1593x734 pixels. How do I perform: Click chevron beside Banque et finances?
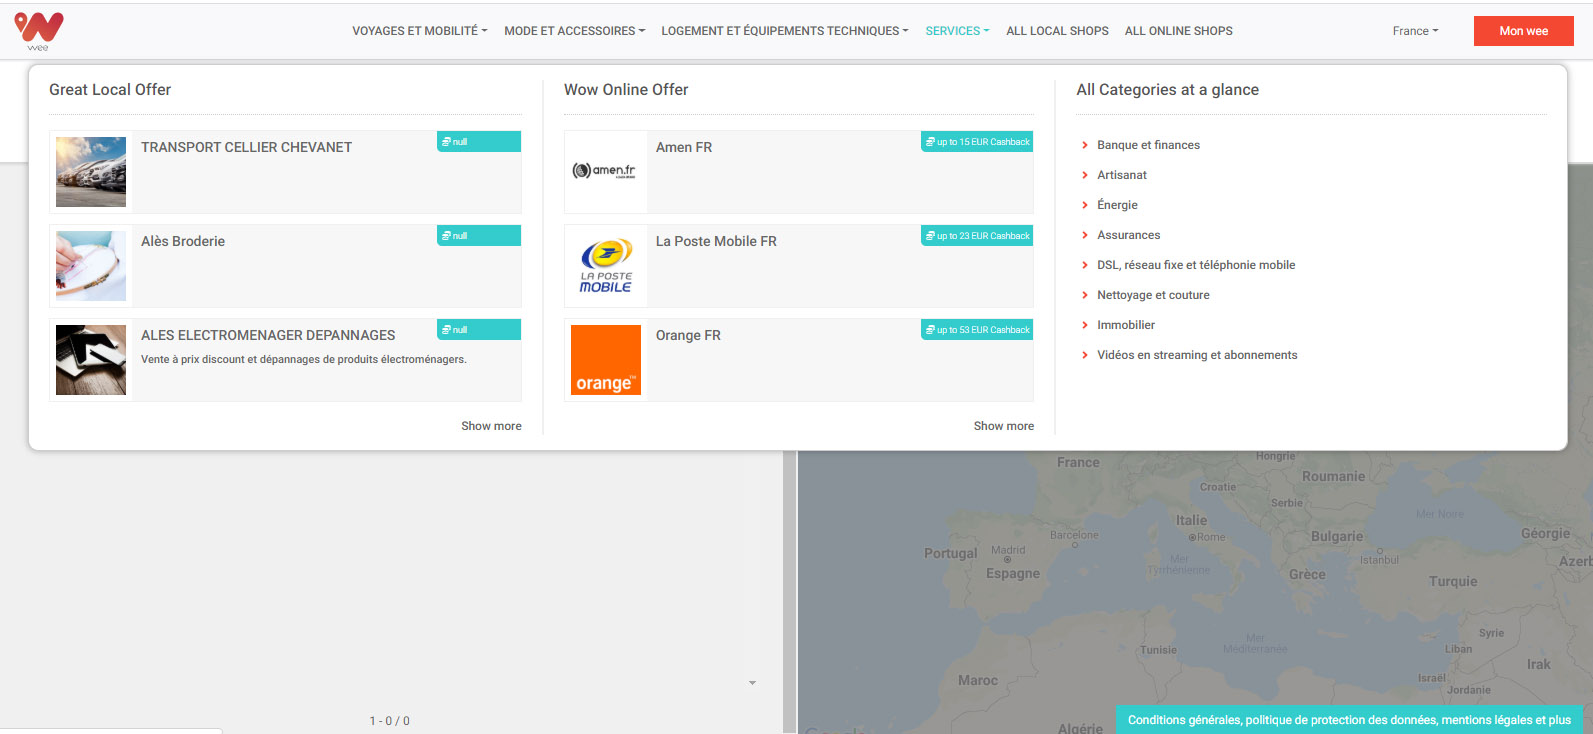(x=1085, y=145)
